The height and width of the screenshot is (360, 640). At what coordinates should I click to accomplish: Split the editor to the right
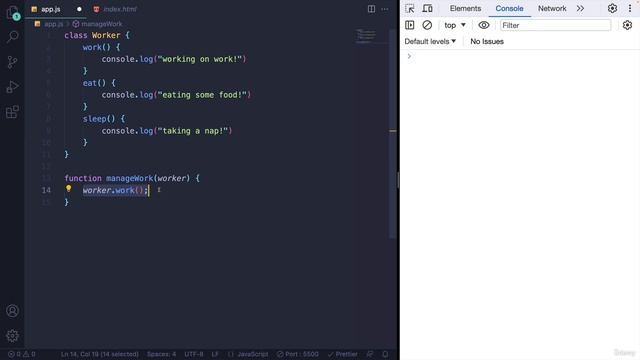[371, 9]
